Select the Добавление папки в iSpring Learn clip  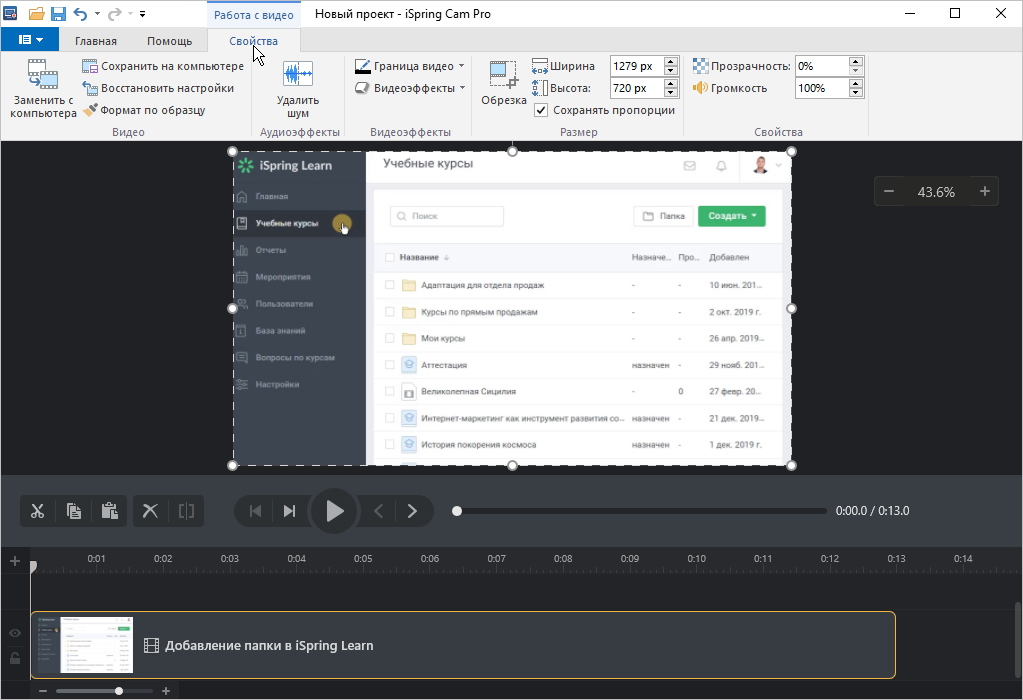pyautogui.click(x=463, y=645)
